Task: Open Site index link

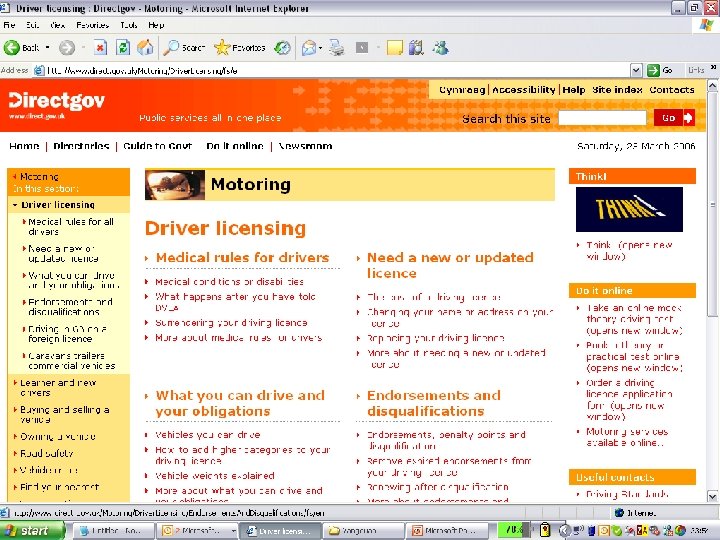Action: pos(617,90)
